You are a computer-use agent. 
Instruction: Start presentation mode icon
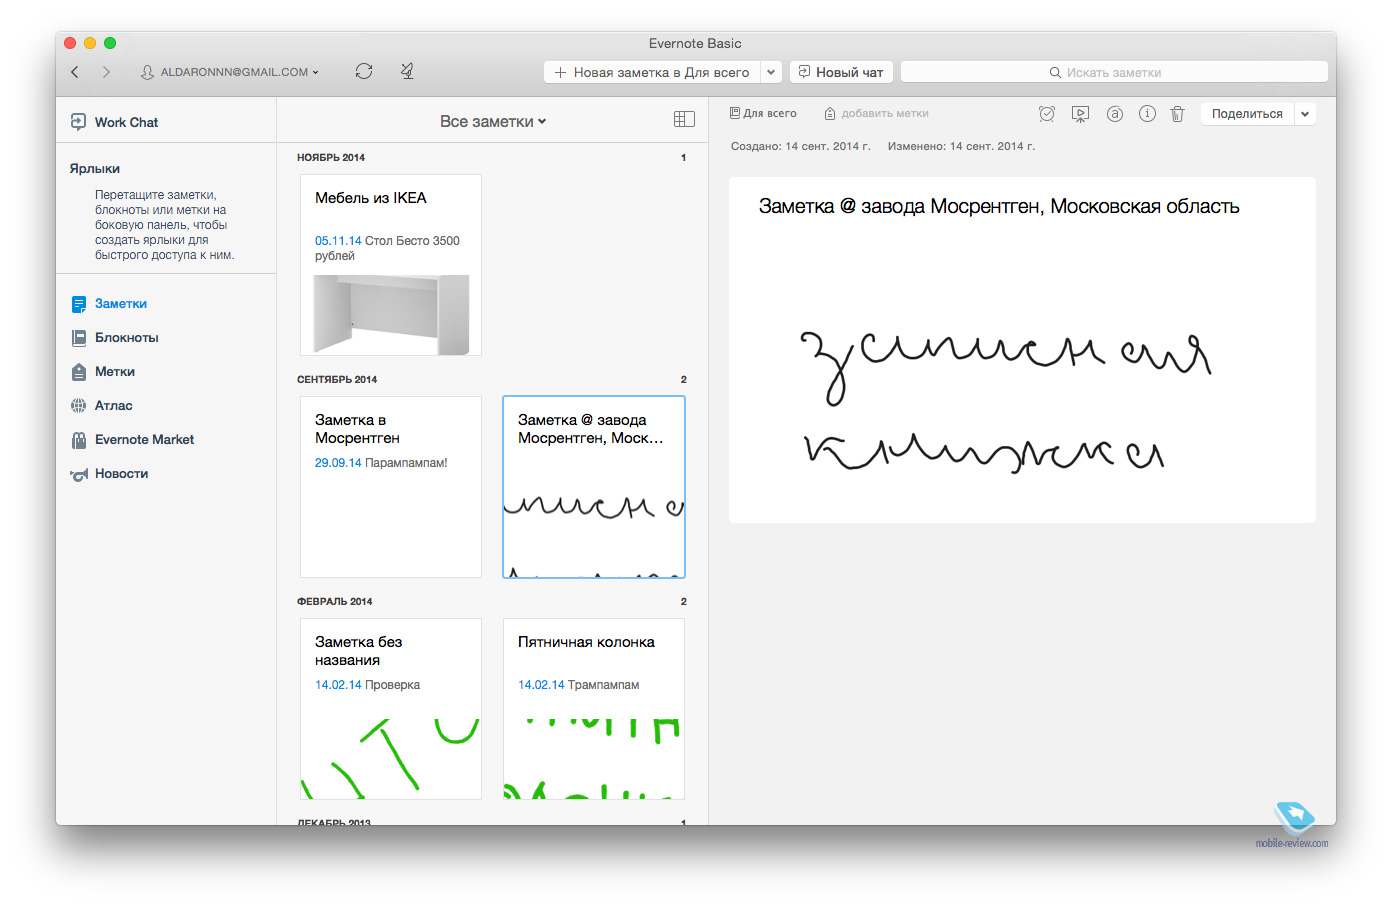1080,114
